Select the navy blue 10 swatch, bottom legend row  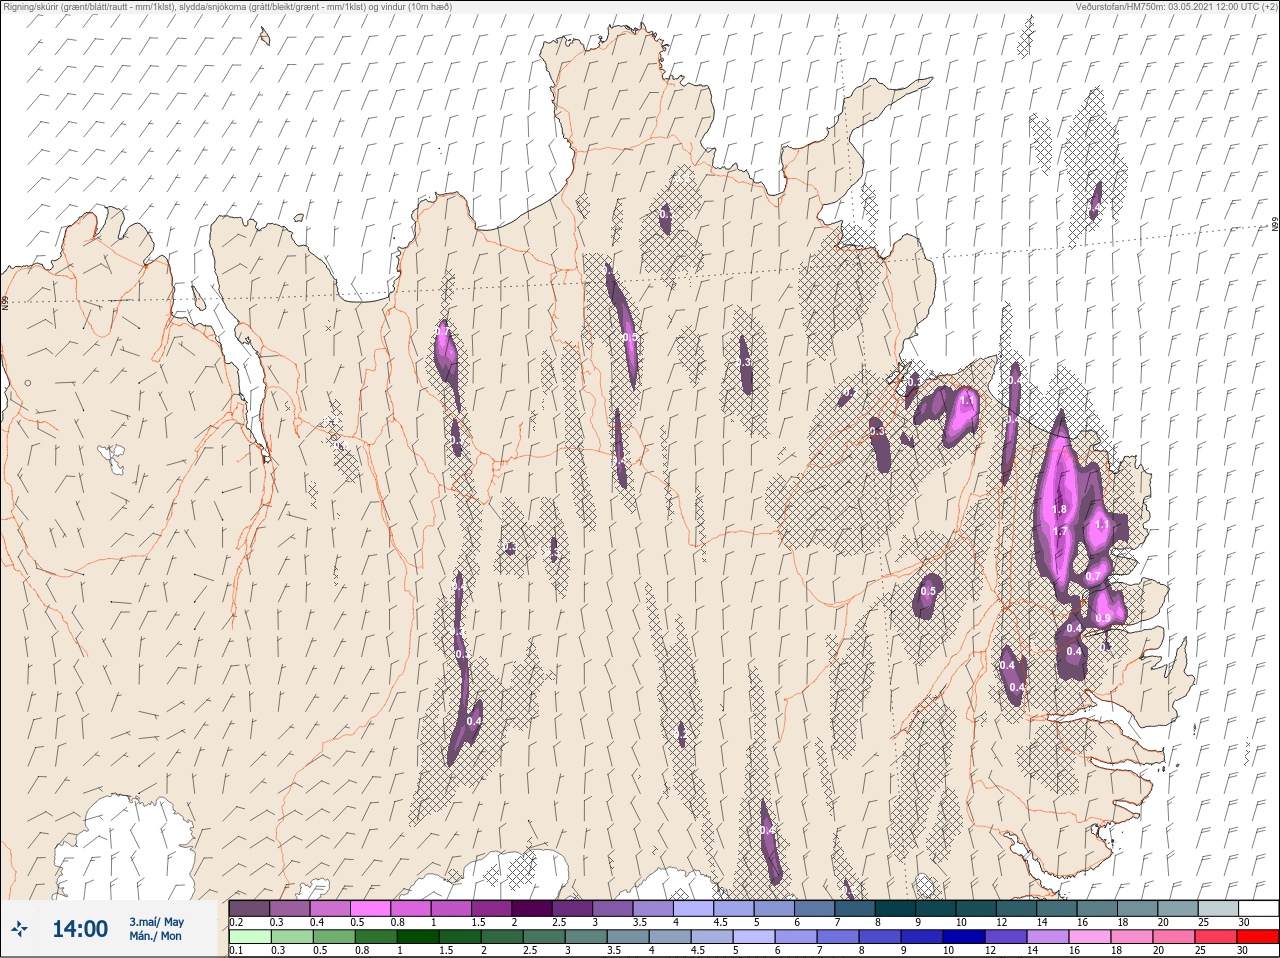(964, 937)
